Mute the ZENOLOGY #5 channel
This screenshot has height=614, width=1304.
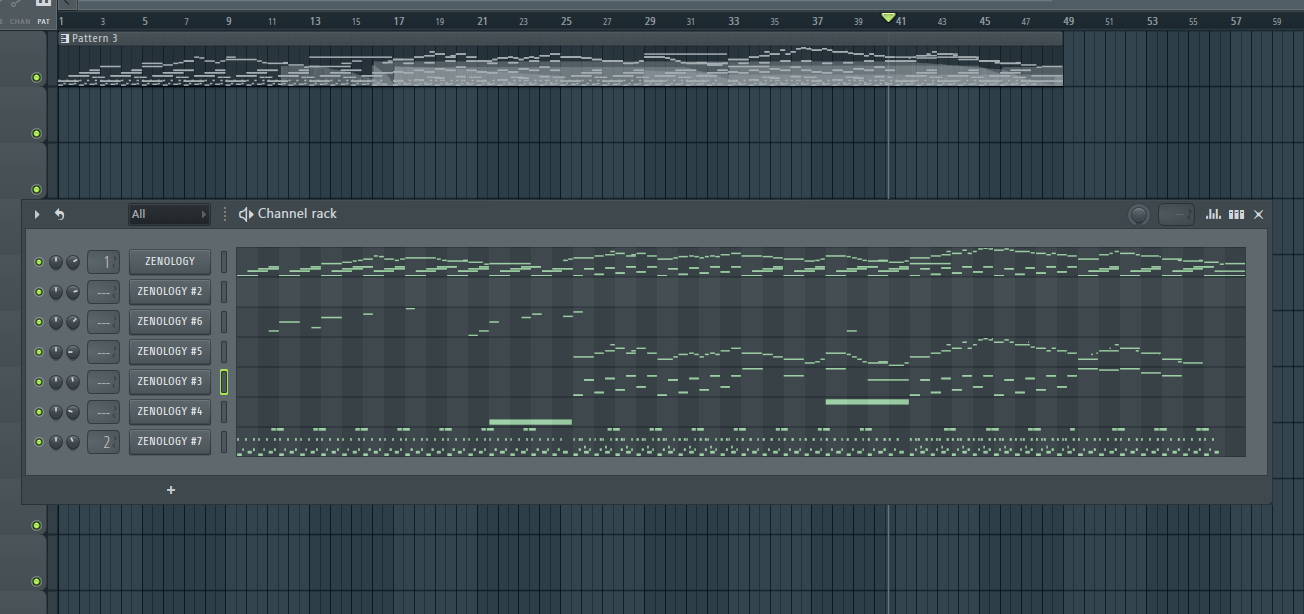pyautogui.click(x=39, y=352)
